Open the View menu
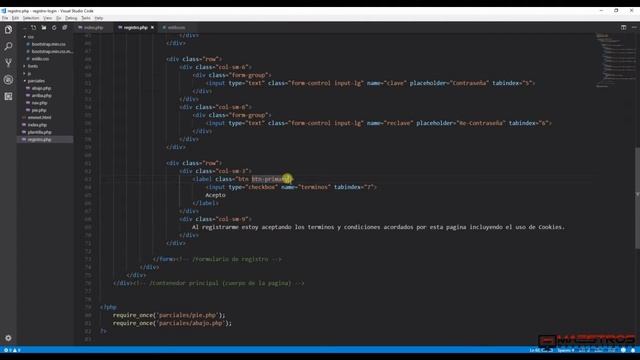The height and width of the screenshot is (360, 640). (x=48, y=18)
